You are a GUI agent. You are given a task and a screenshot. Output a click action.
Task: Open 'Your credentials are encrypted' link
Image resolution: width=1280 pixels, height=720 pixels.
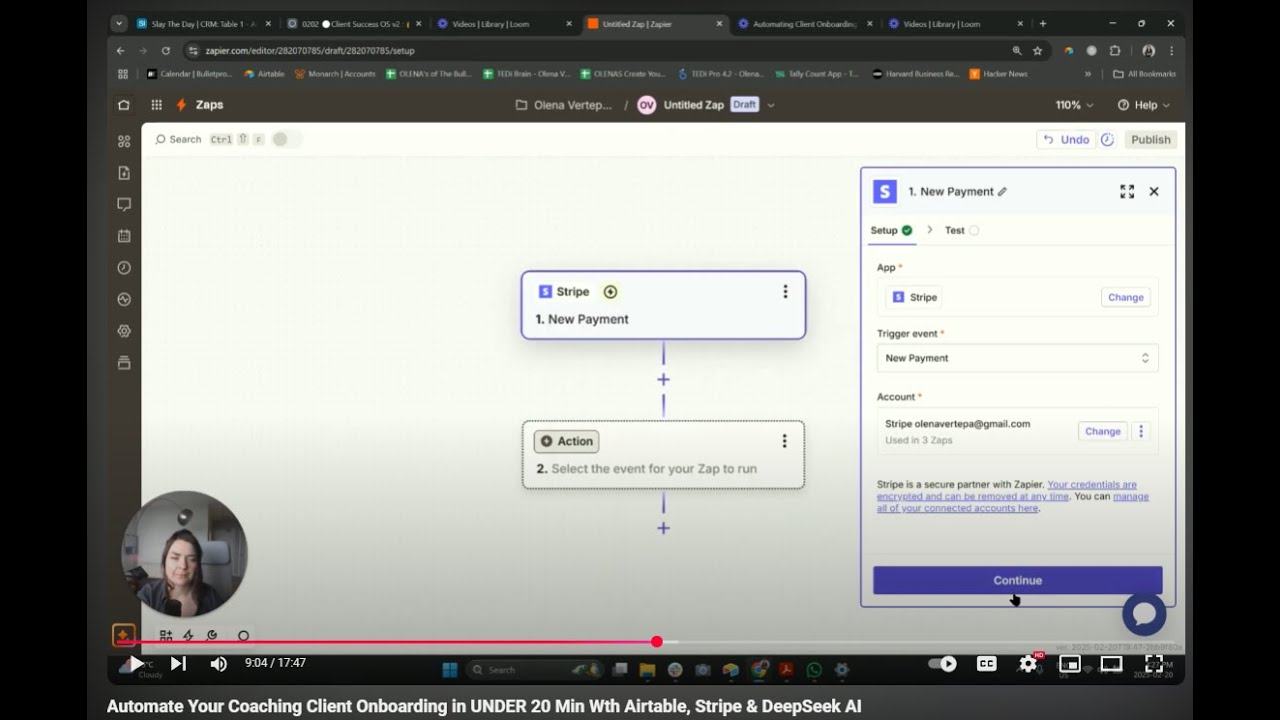pyautogui.click(x=1007, y=490)
